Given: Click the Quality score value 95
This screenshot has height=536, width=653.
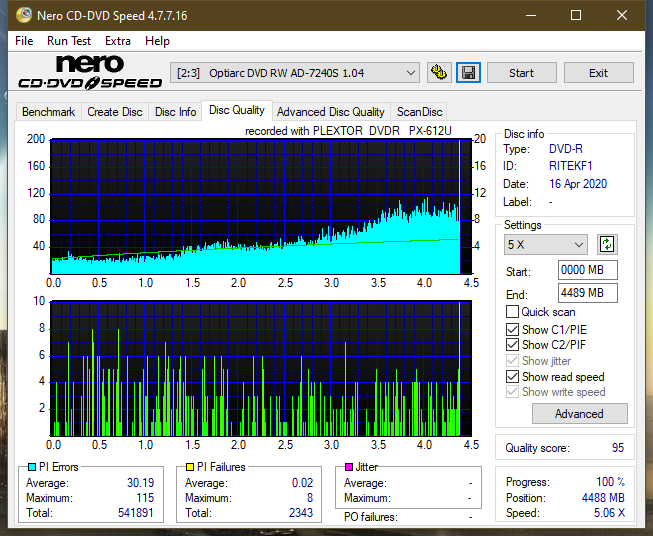Looking at the screenshot, I should point(618,448).
